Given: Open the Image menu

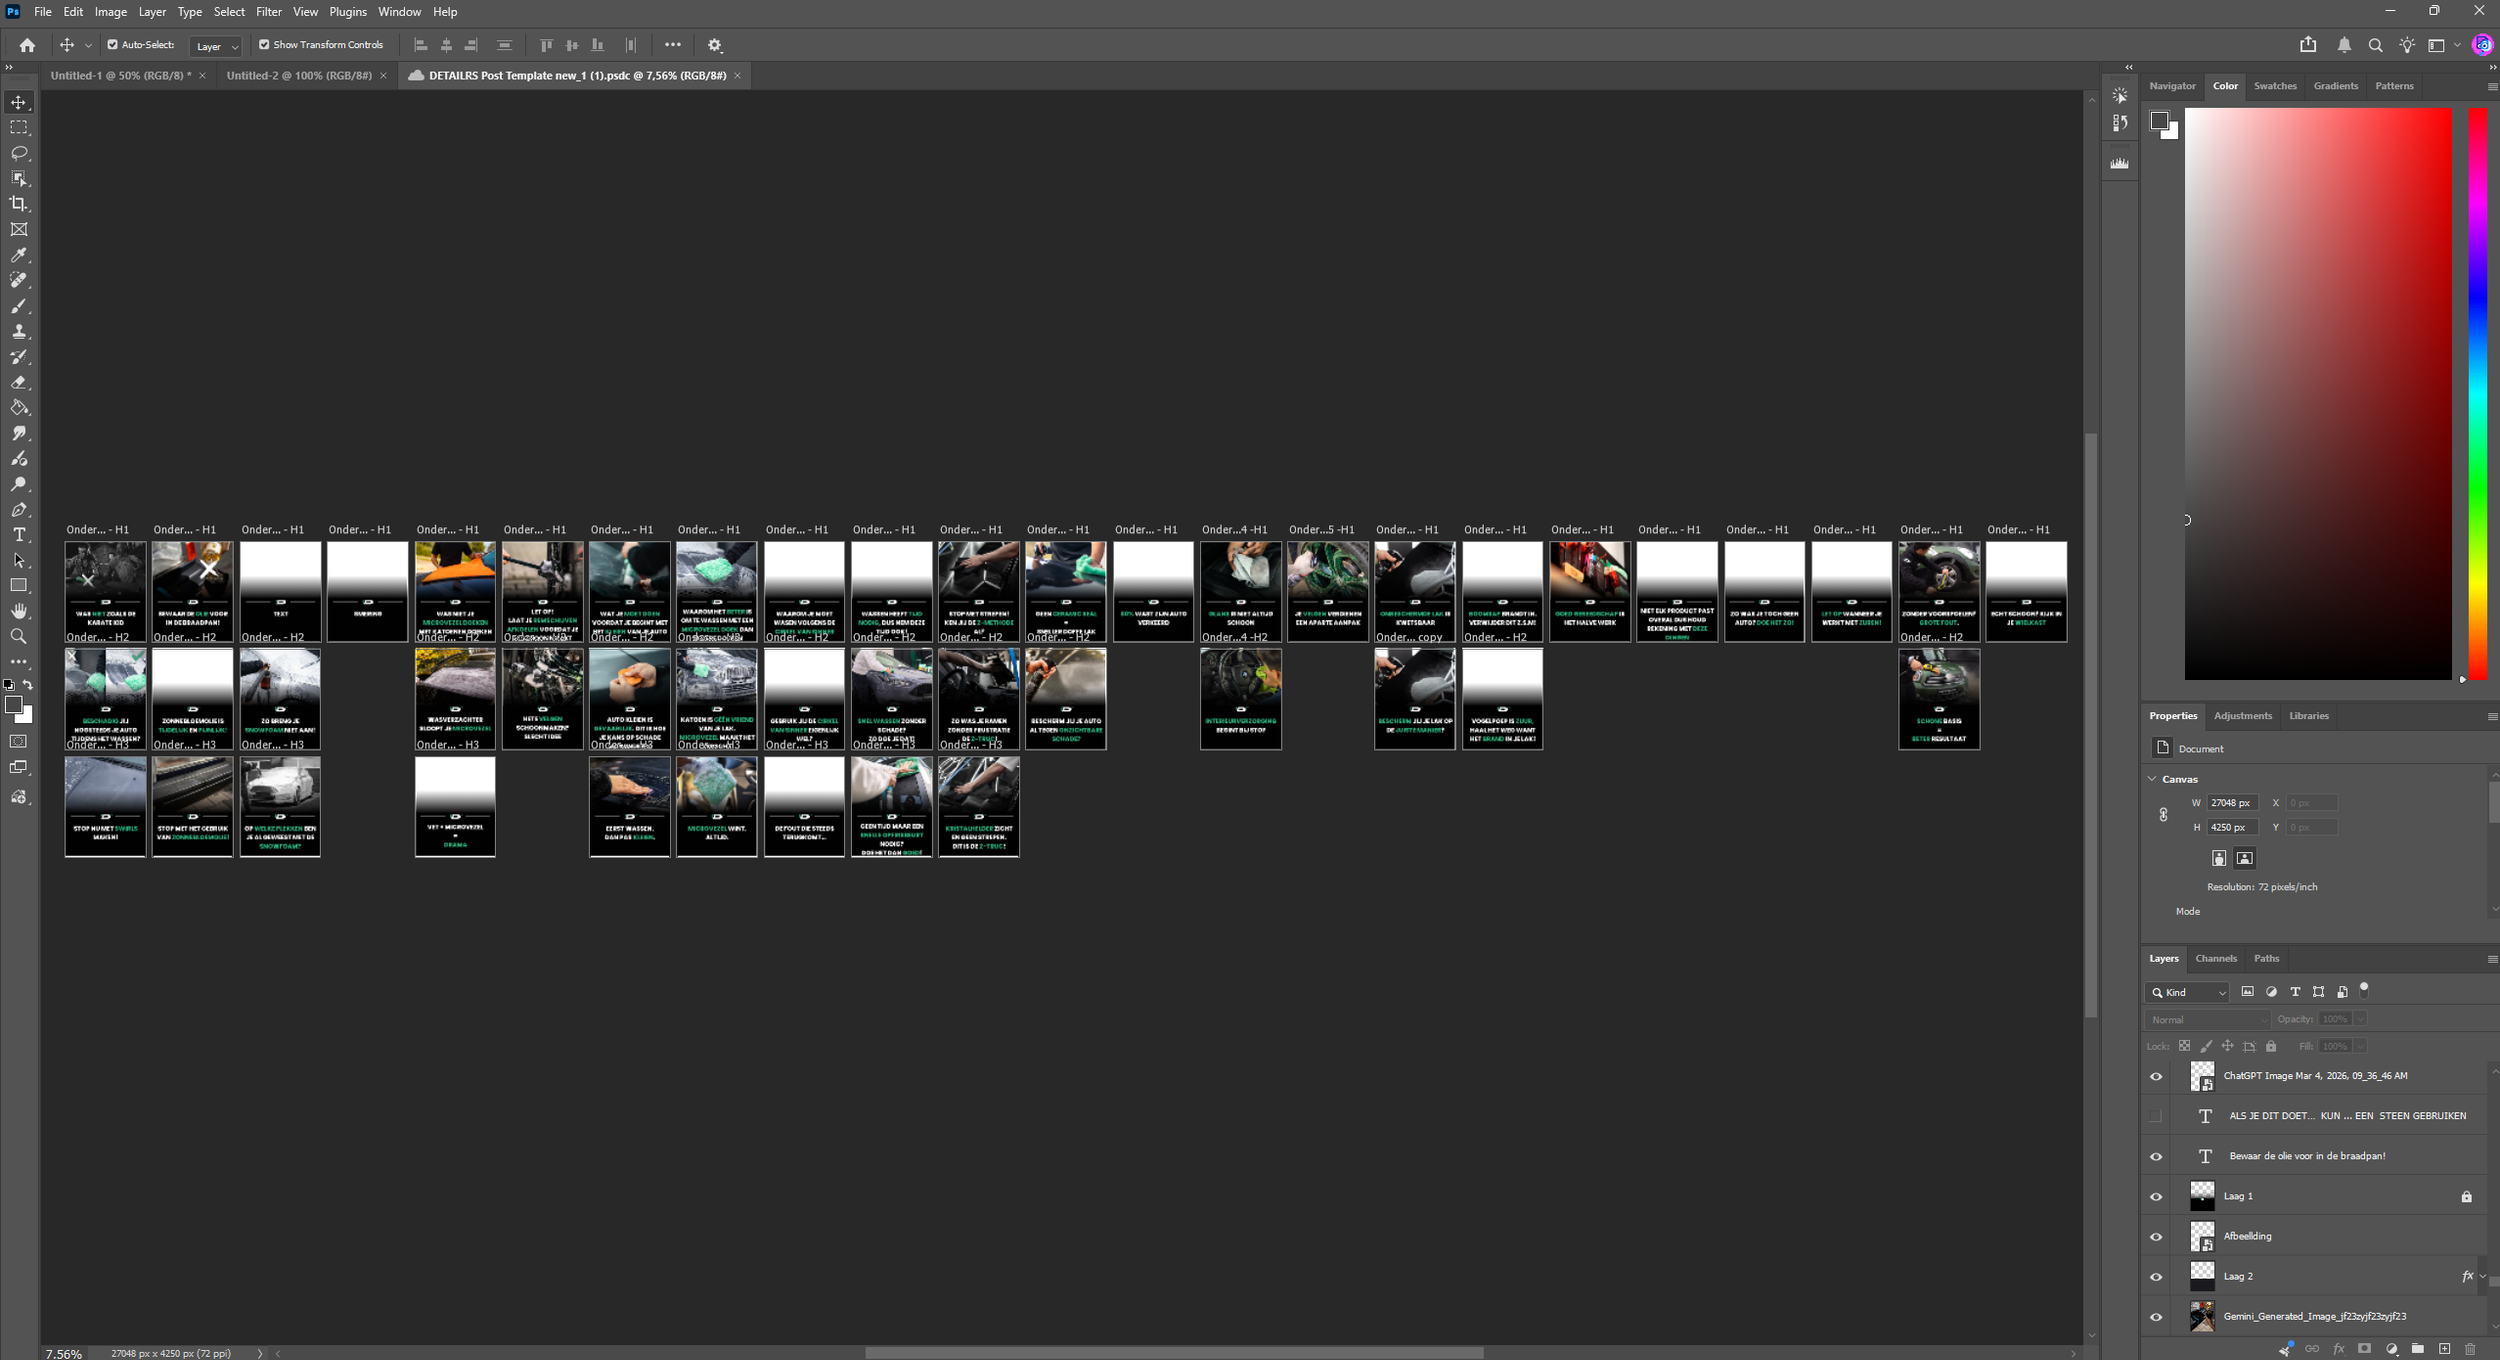Looking at the screenshot, I should (110, 12).
